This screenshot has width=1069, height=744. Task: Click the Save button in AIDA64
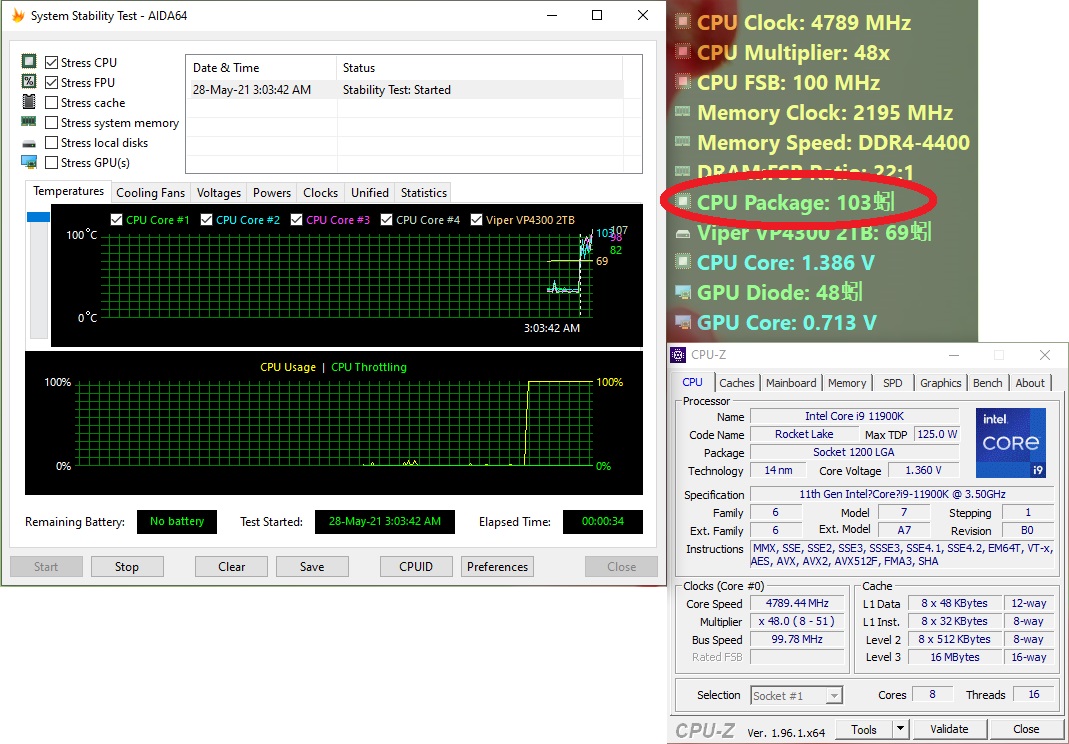(312, 567)
